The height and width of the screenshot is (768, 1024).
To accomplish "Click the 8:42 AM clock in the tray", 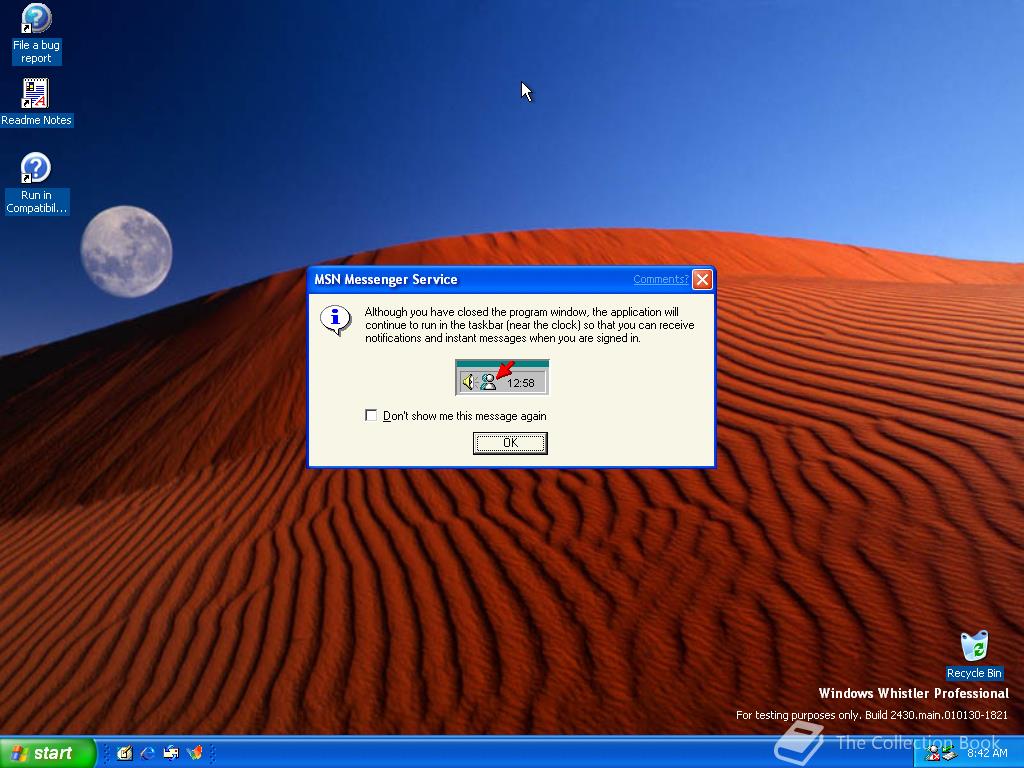I will [988, 753].
